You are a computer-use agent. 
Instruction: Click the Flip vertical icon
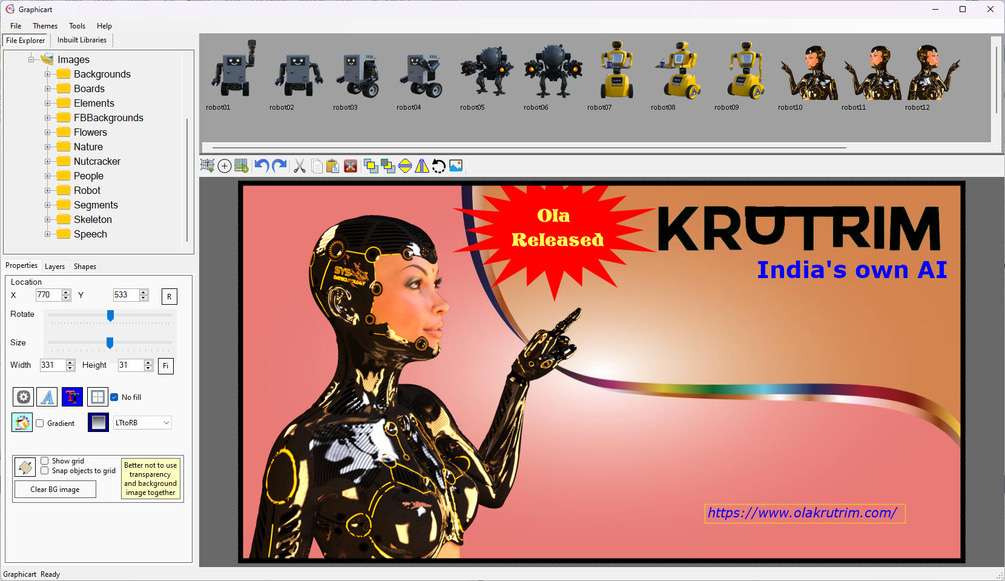tap(405, 166)
